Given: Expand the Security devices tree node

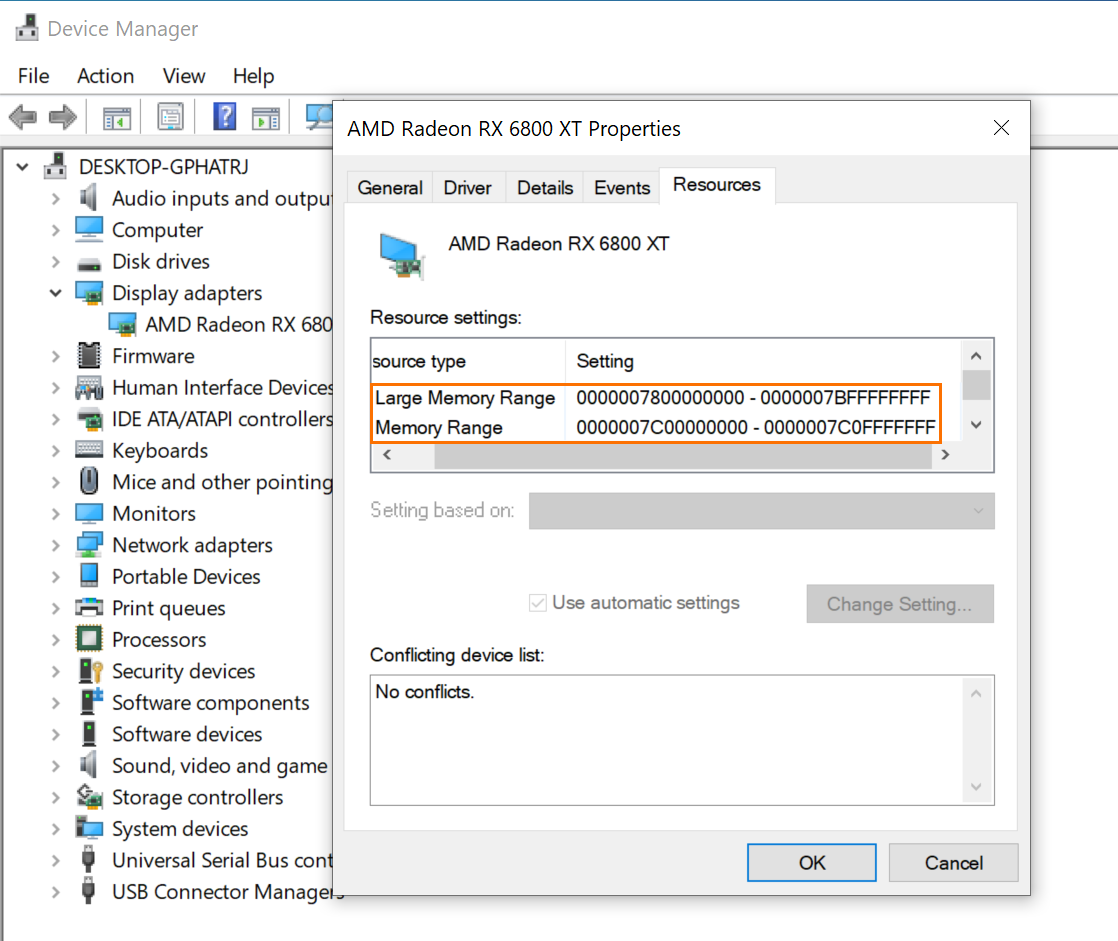Looking at the screenshot, I should pos(55,672).
